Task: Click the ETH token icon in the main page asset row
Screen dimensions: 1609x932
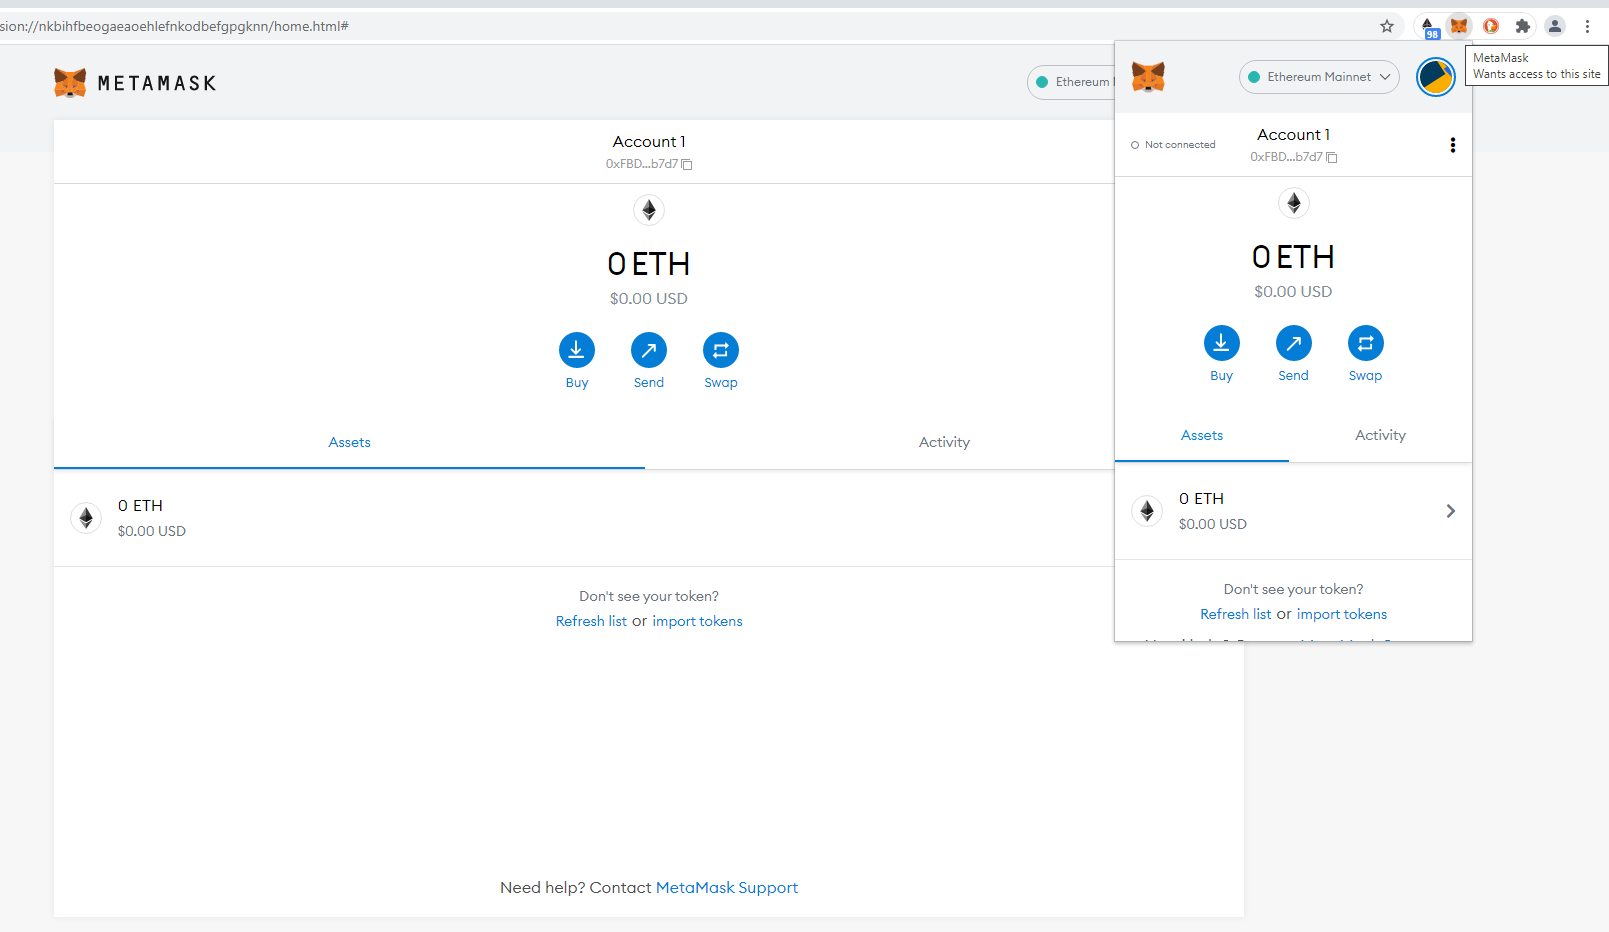Action: (86, 518)
